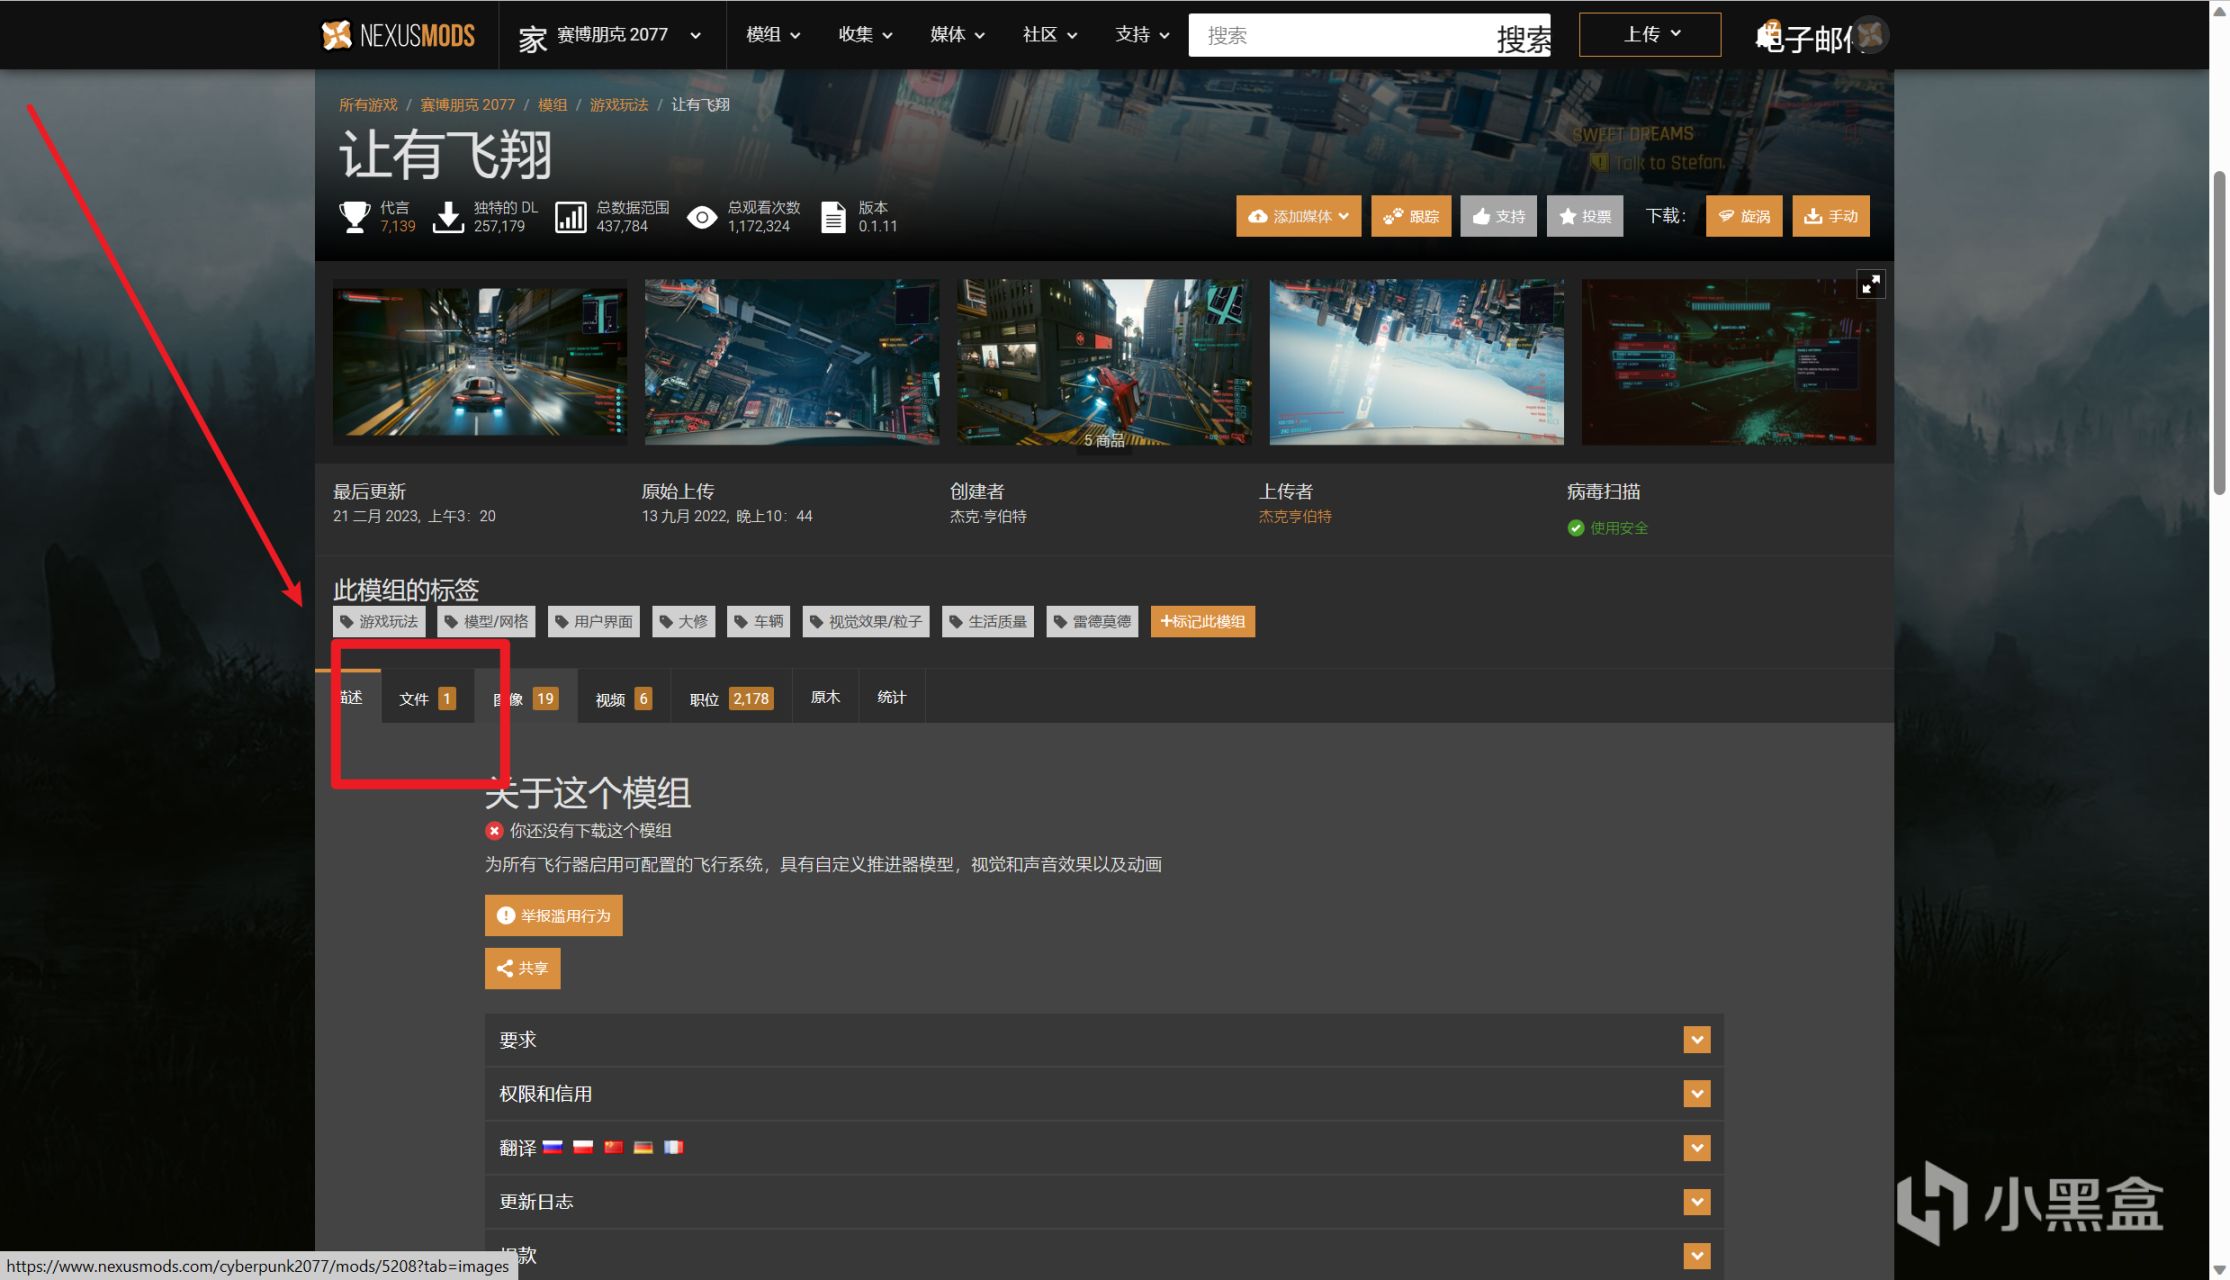Switch to the 职位 posts tab
Image resolution: width=2230 pixels, height=1280 pixels.
pos(731,698)
